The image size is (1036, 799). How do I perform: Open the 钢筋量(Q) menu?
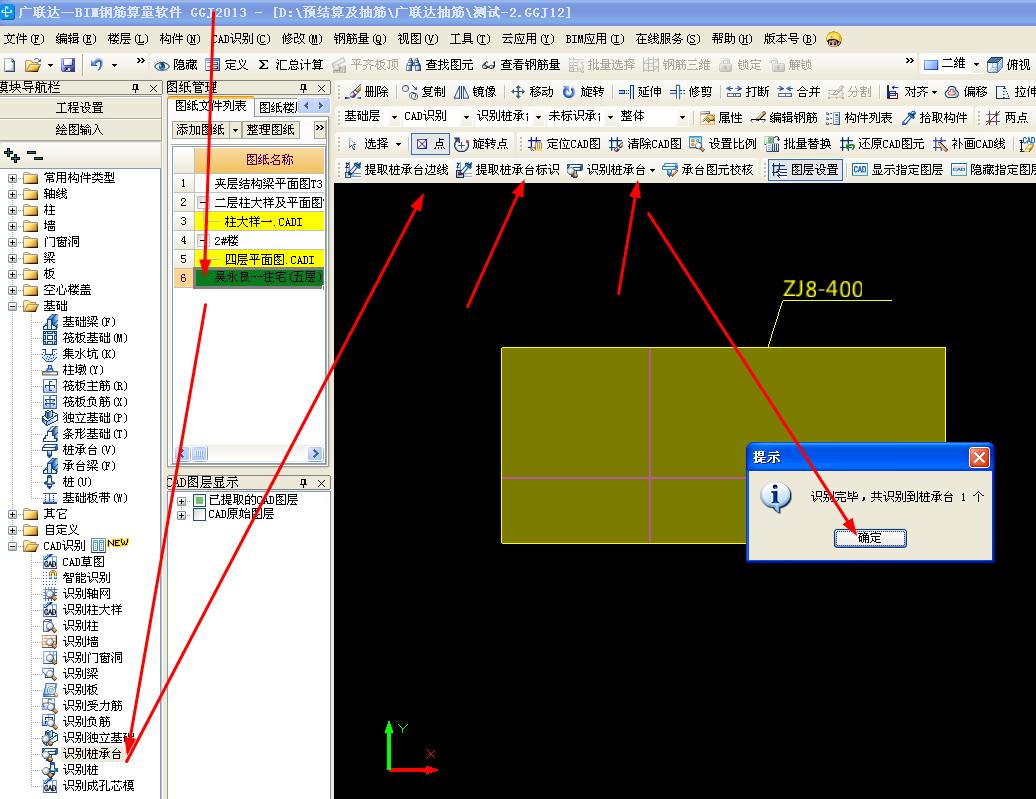(x=359, y=39)
